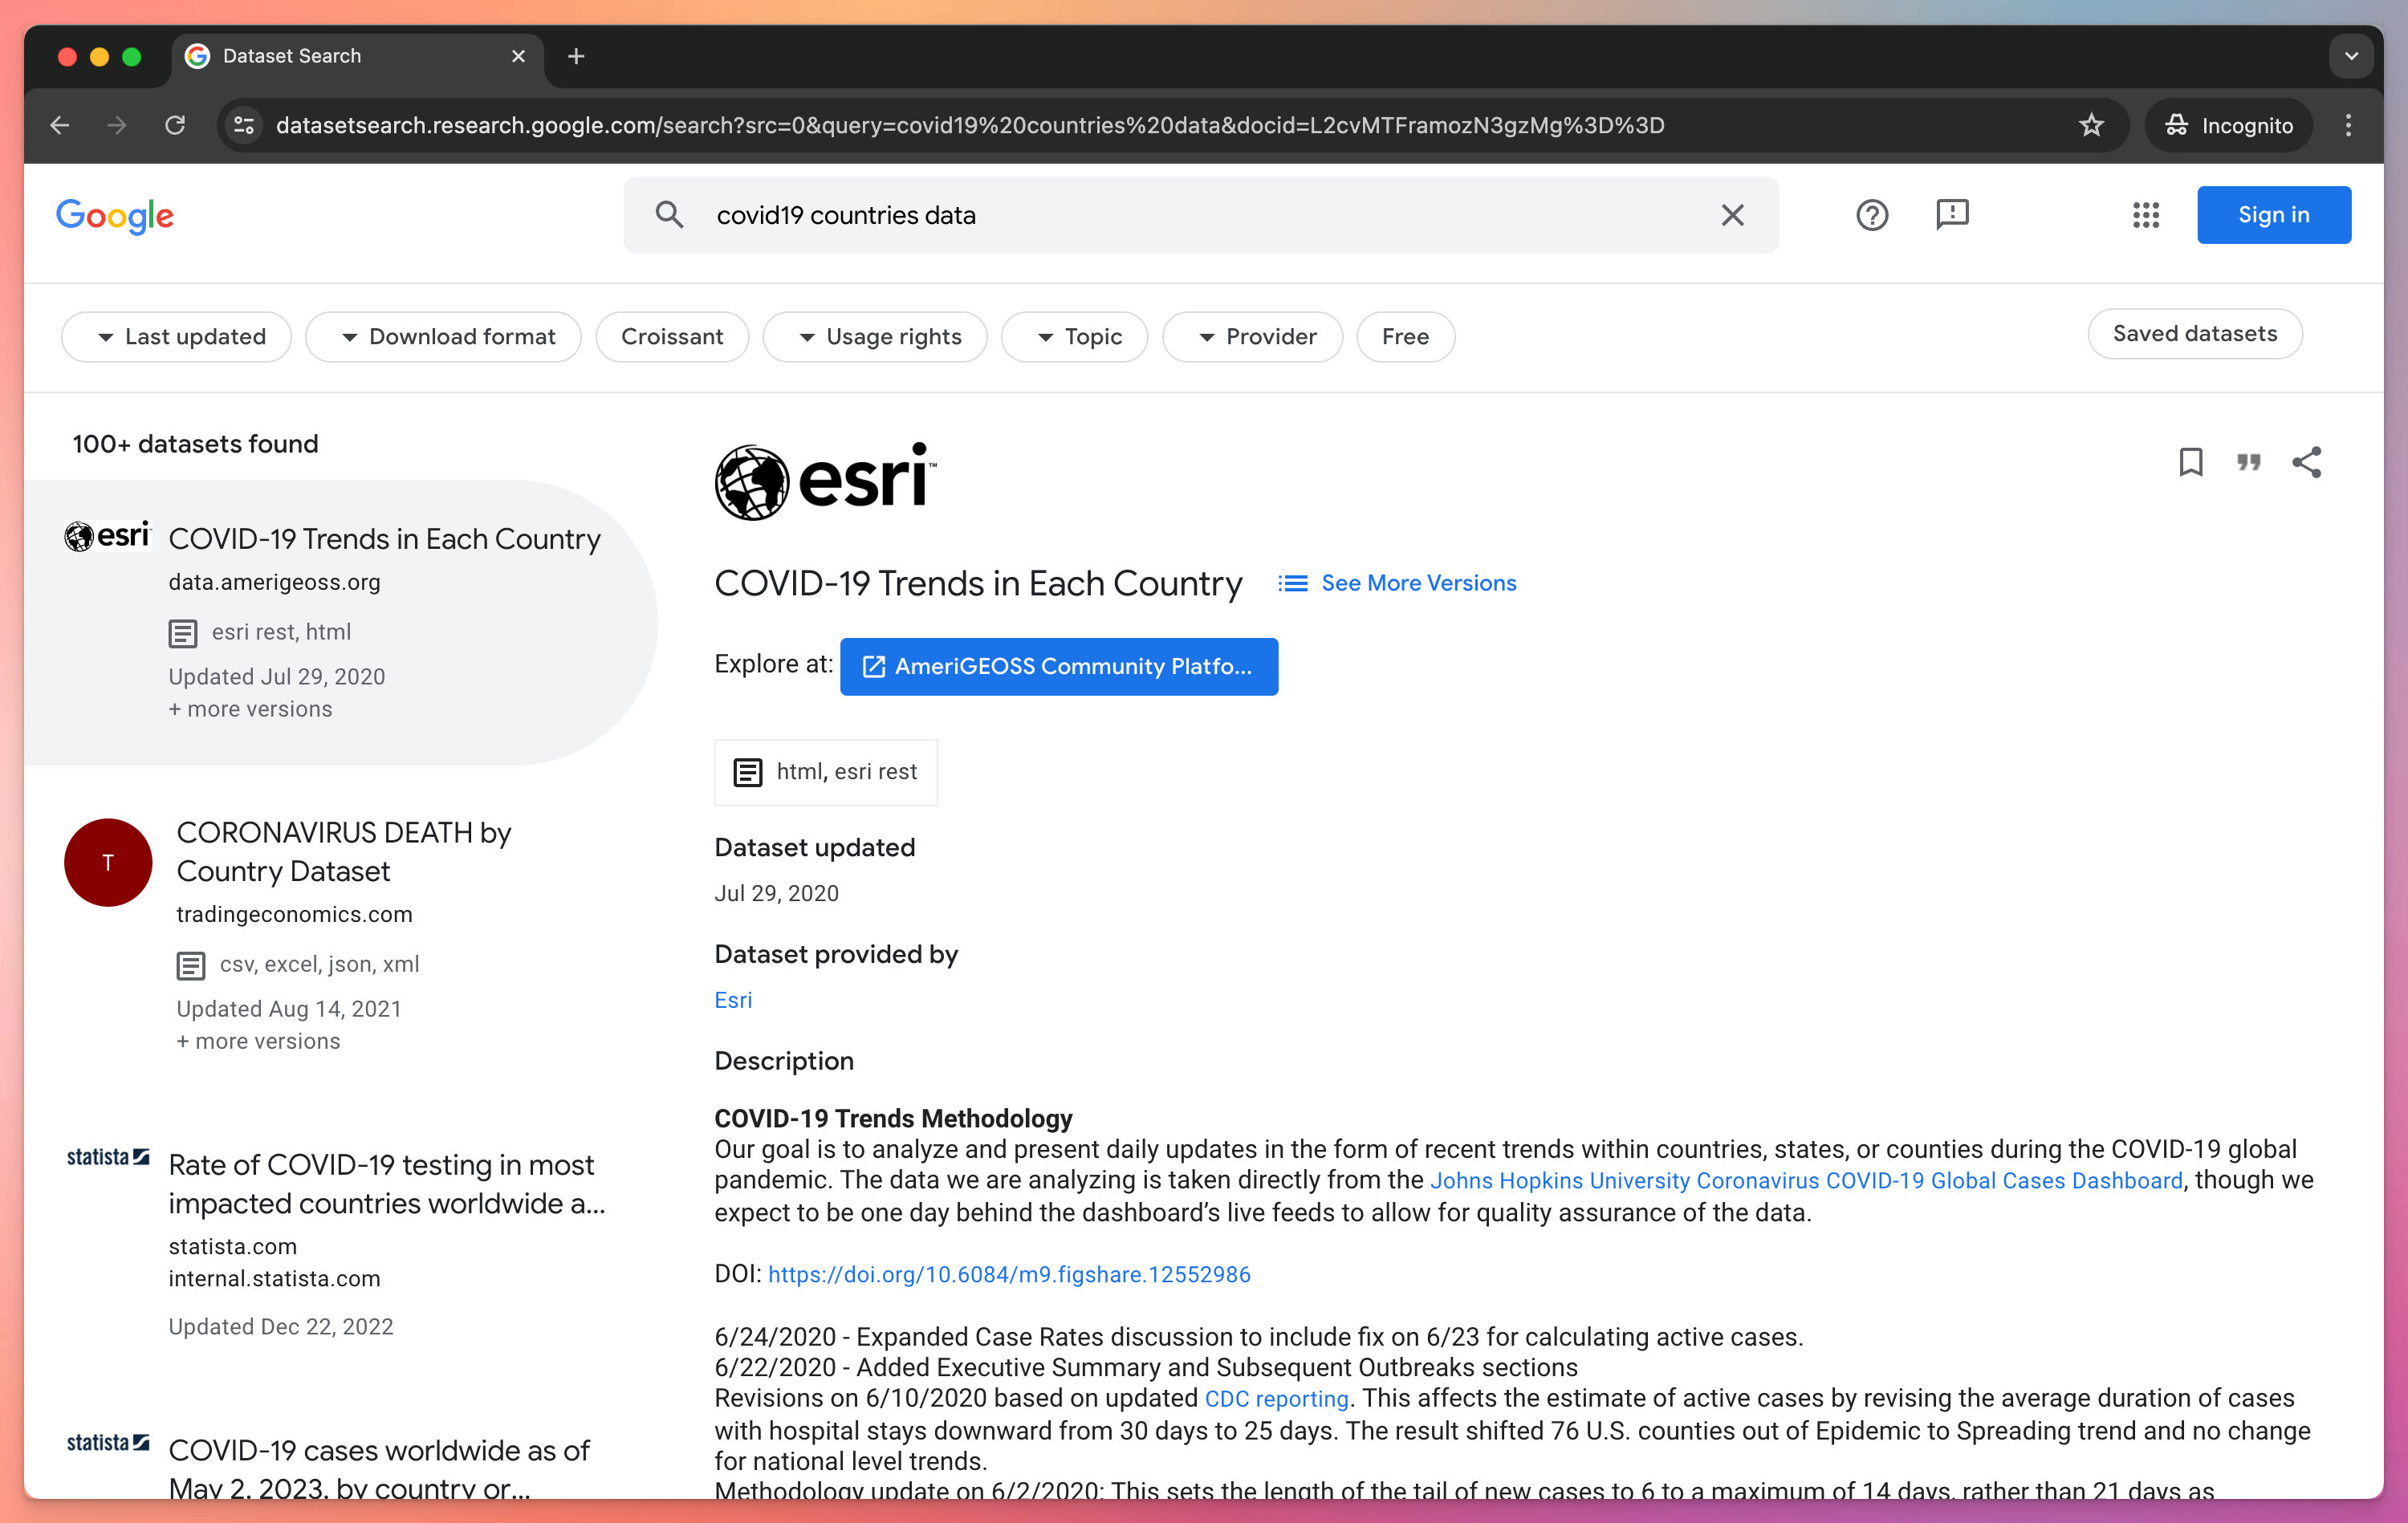Screen dimensions: 2408x1523
Task: Click the browser forward arrow
Action: (117, 125)
